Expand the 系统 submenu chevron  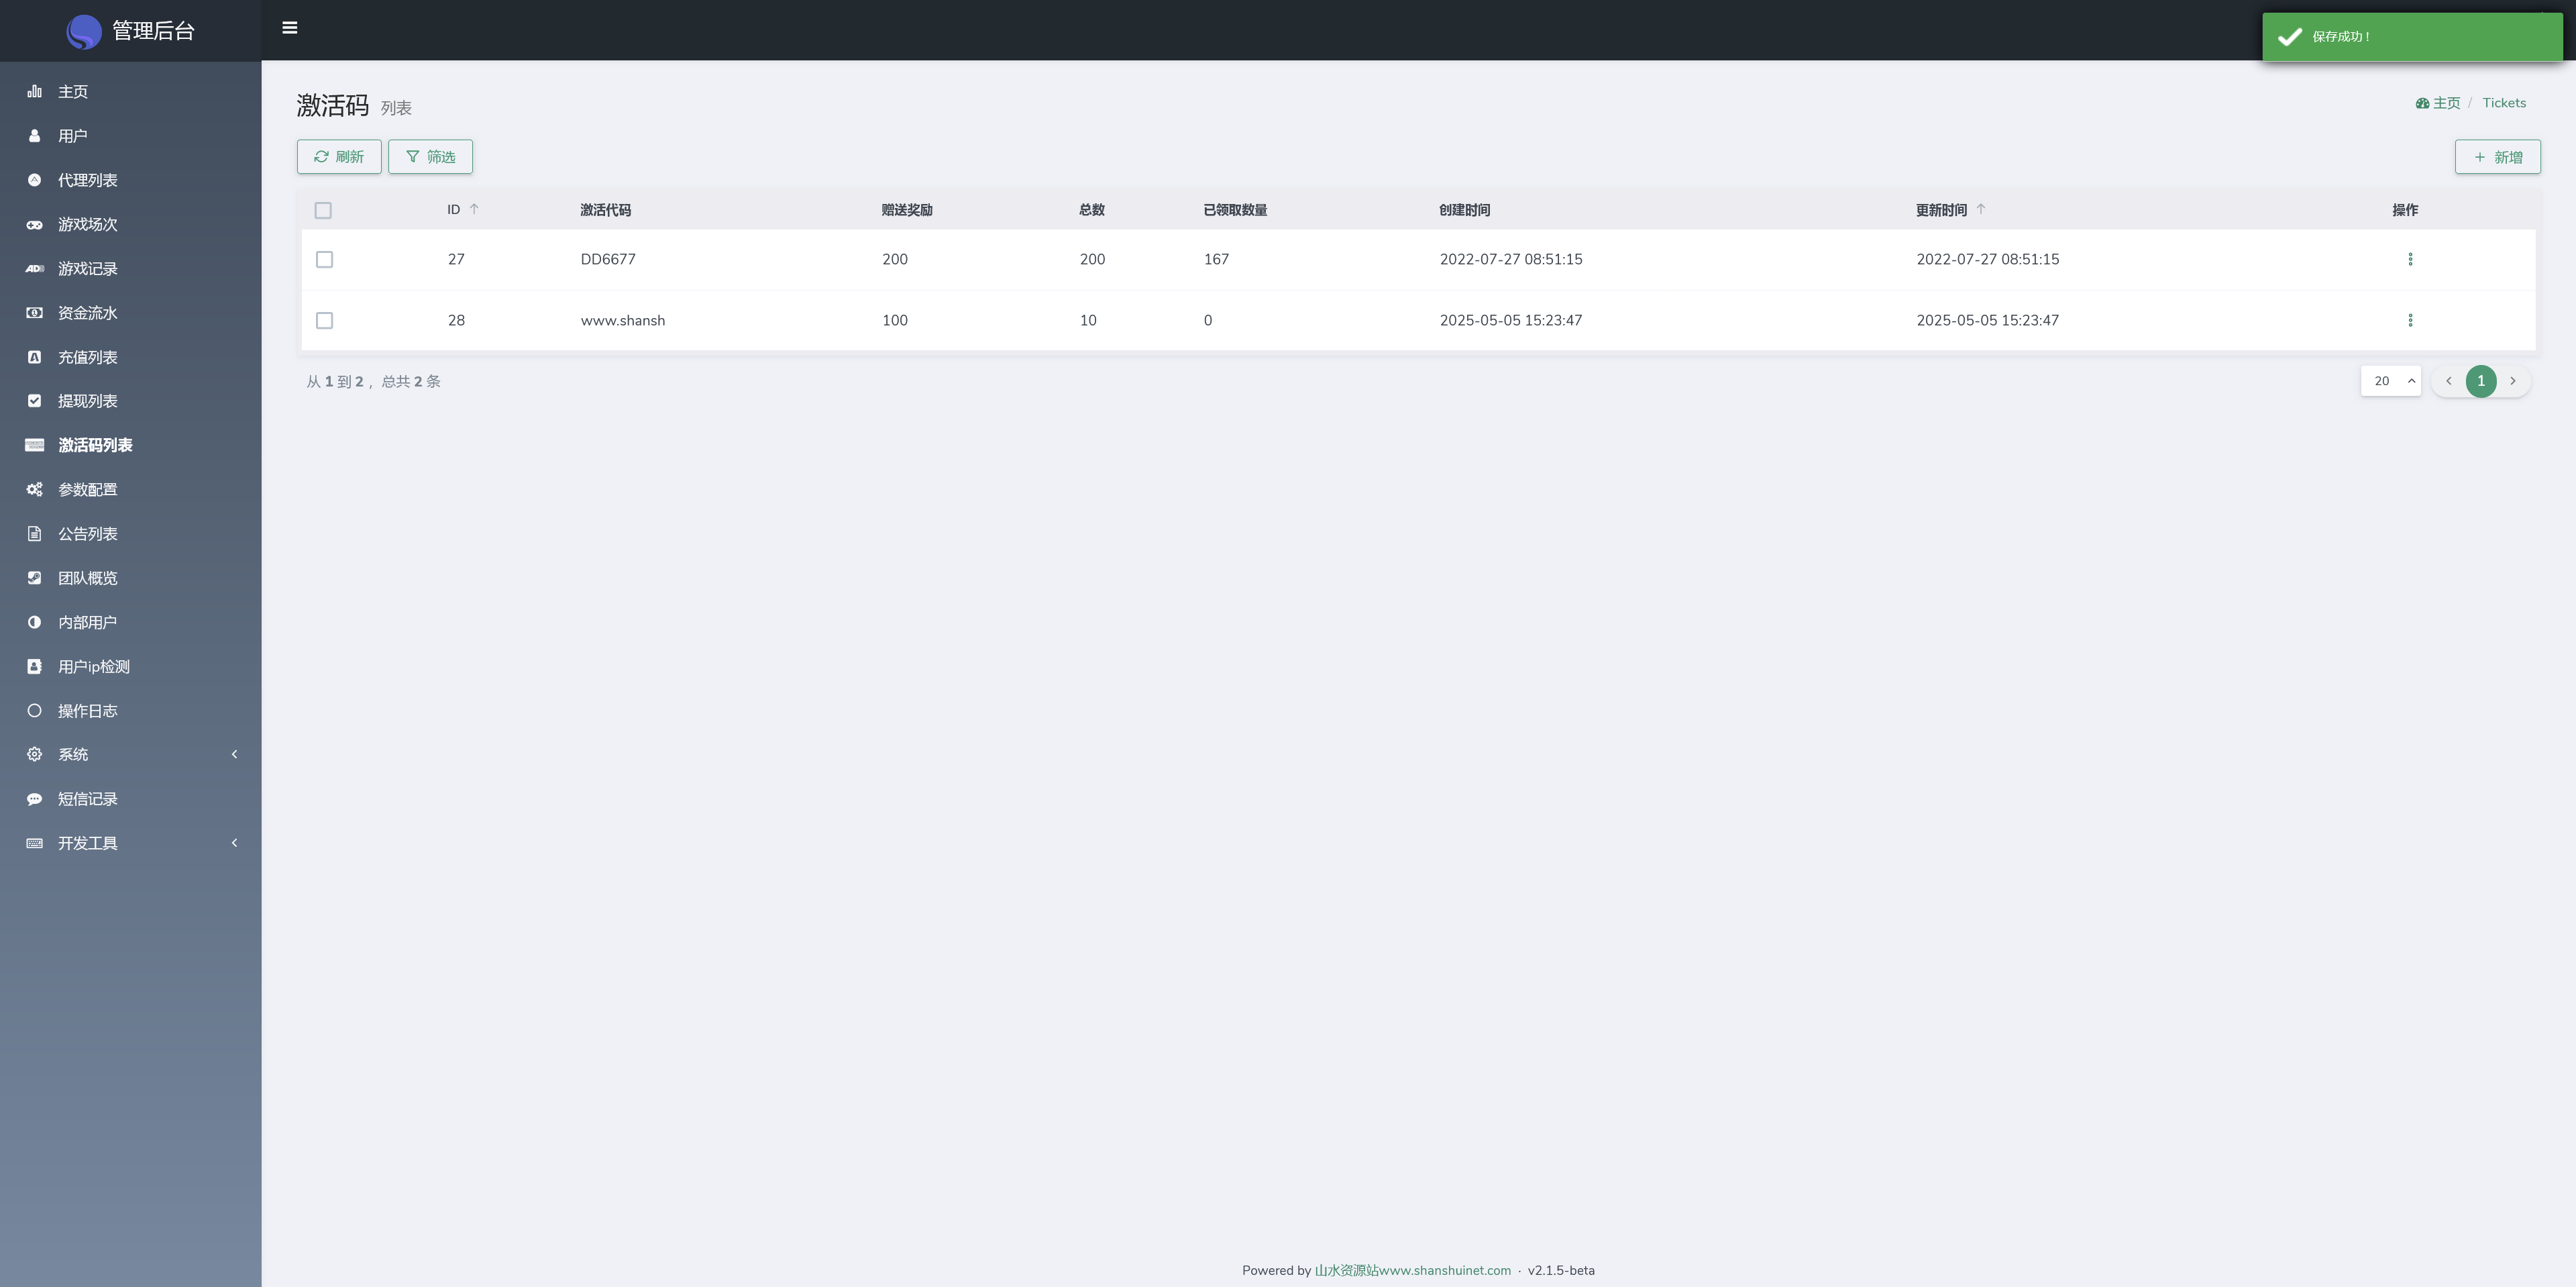pyautogui.click(x=235, y=754)
